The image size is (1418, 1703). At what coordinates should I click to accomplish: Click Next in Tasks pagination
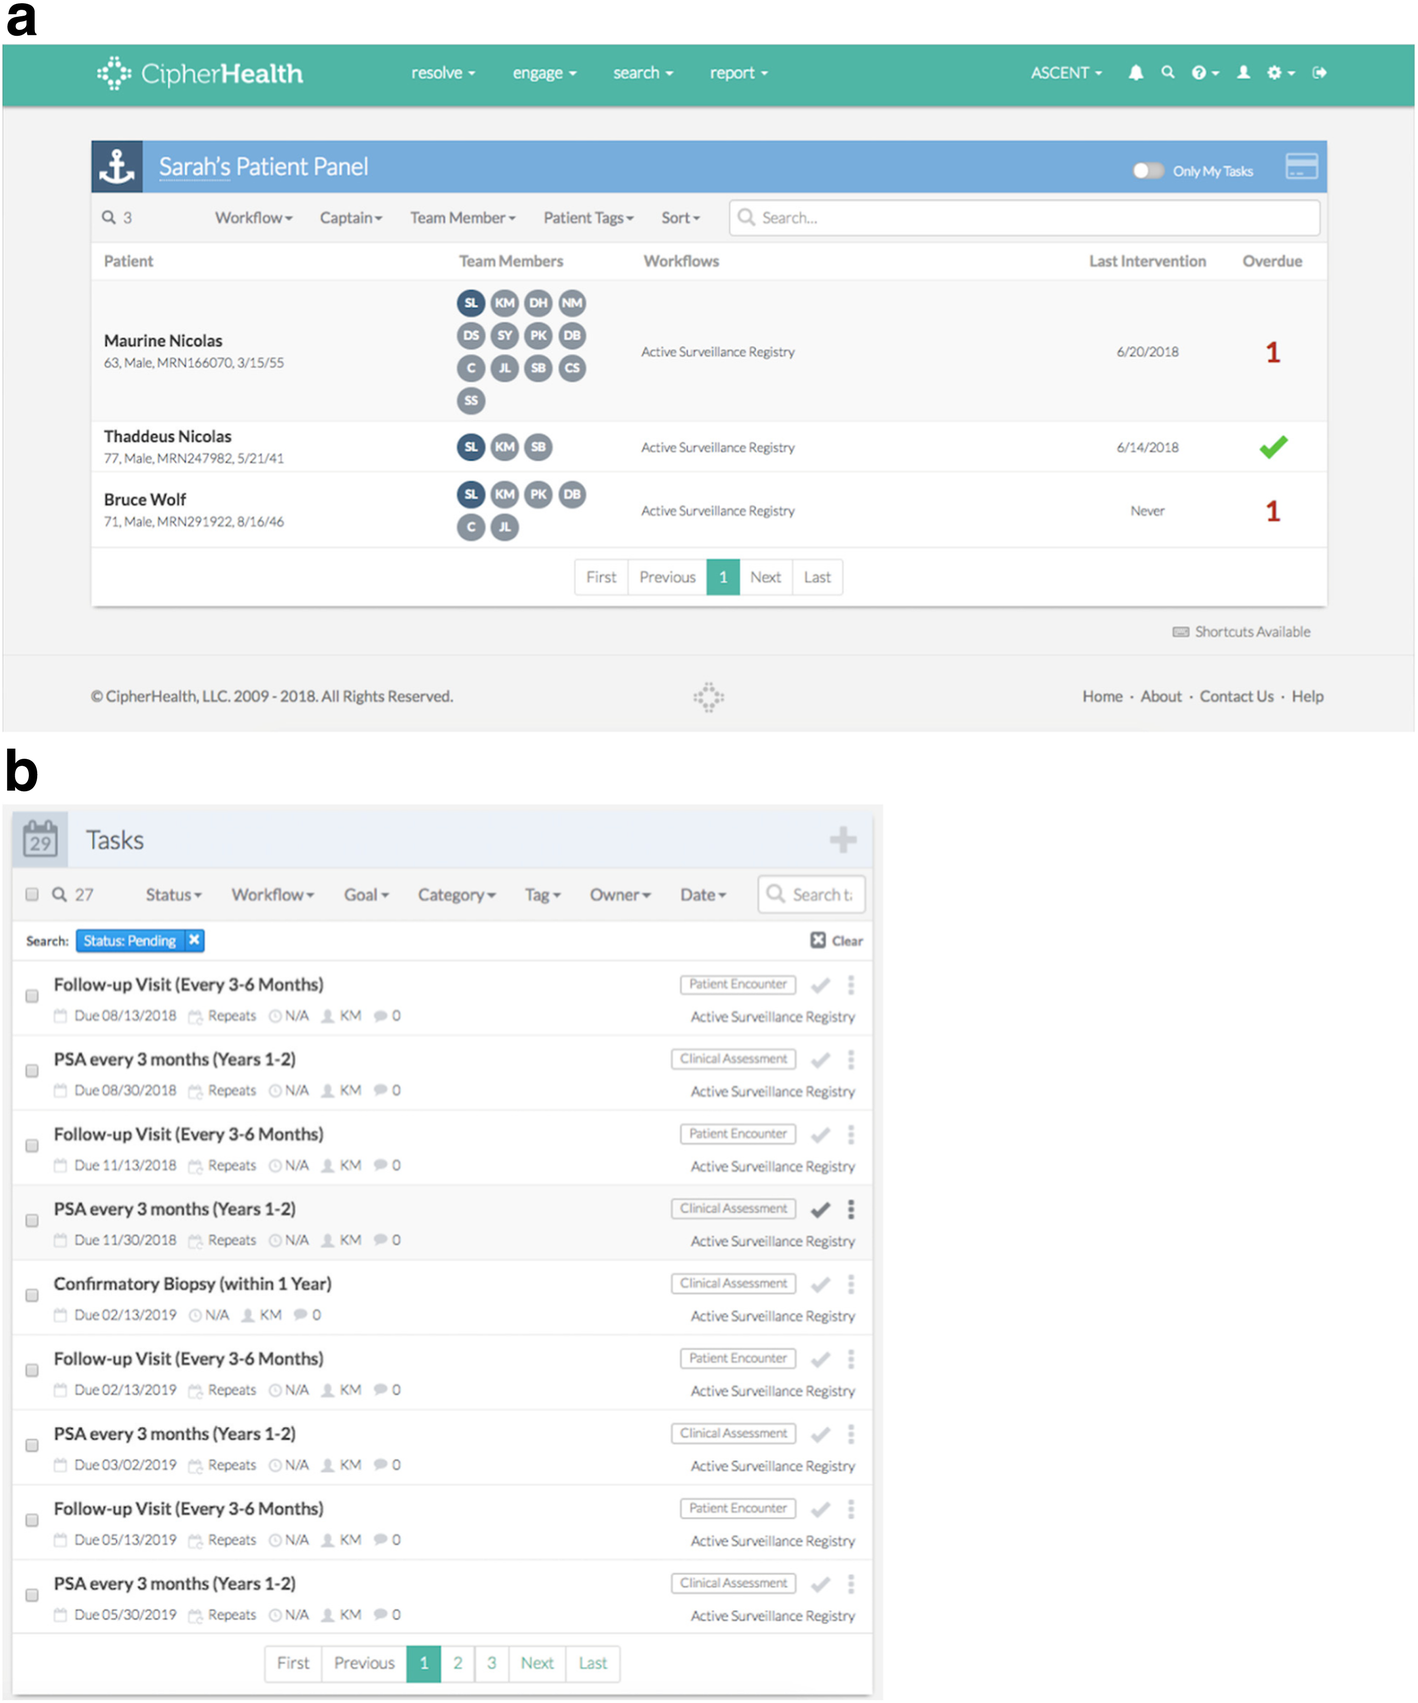pyautogui.click(x=537, y=1663)
